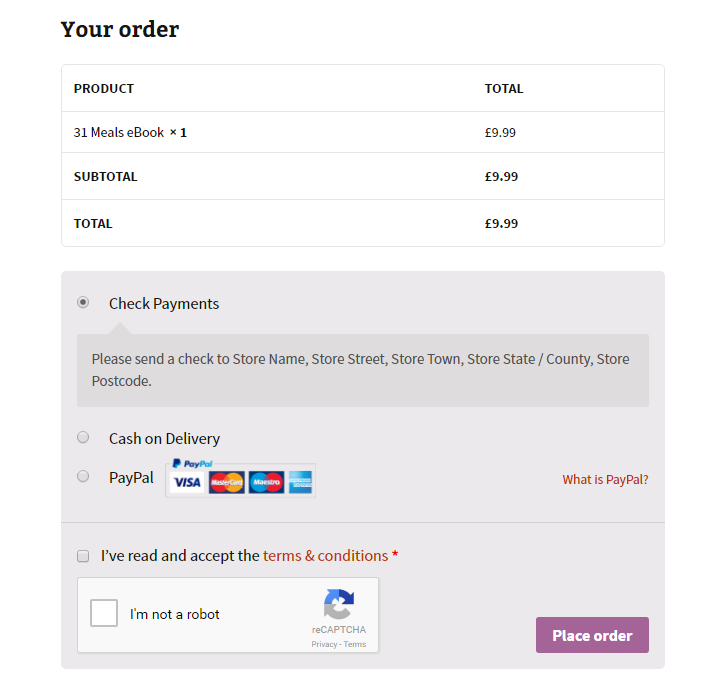Open the reCAPTCHA Terms link

(355, 644)
